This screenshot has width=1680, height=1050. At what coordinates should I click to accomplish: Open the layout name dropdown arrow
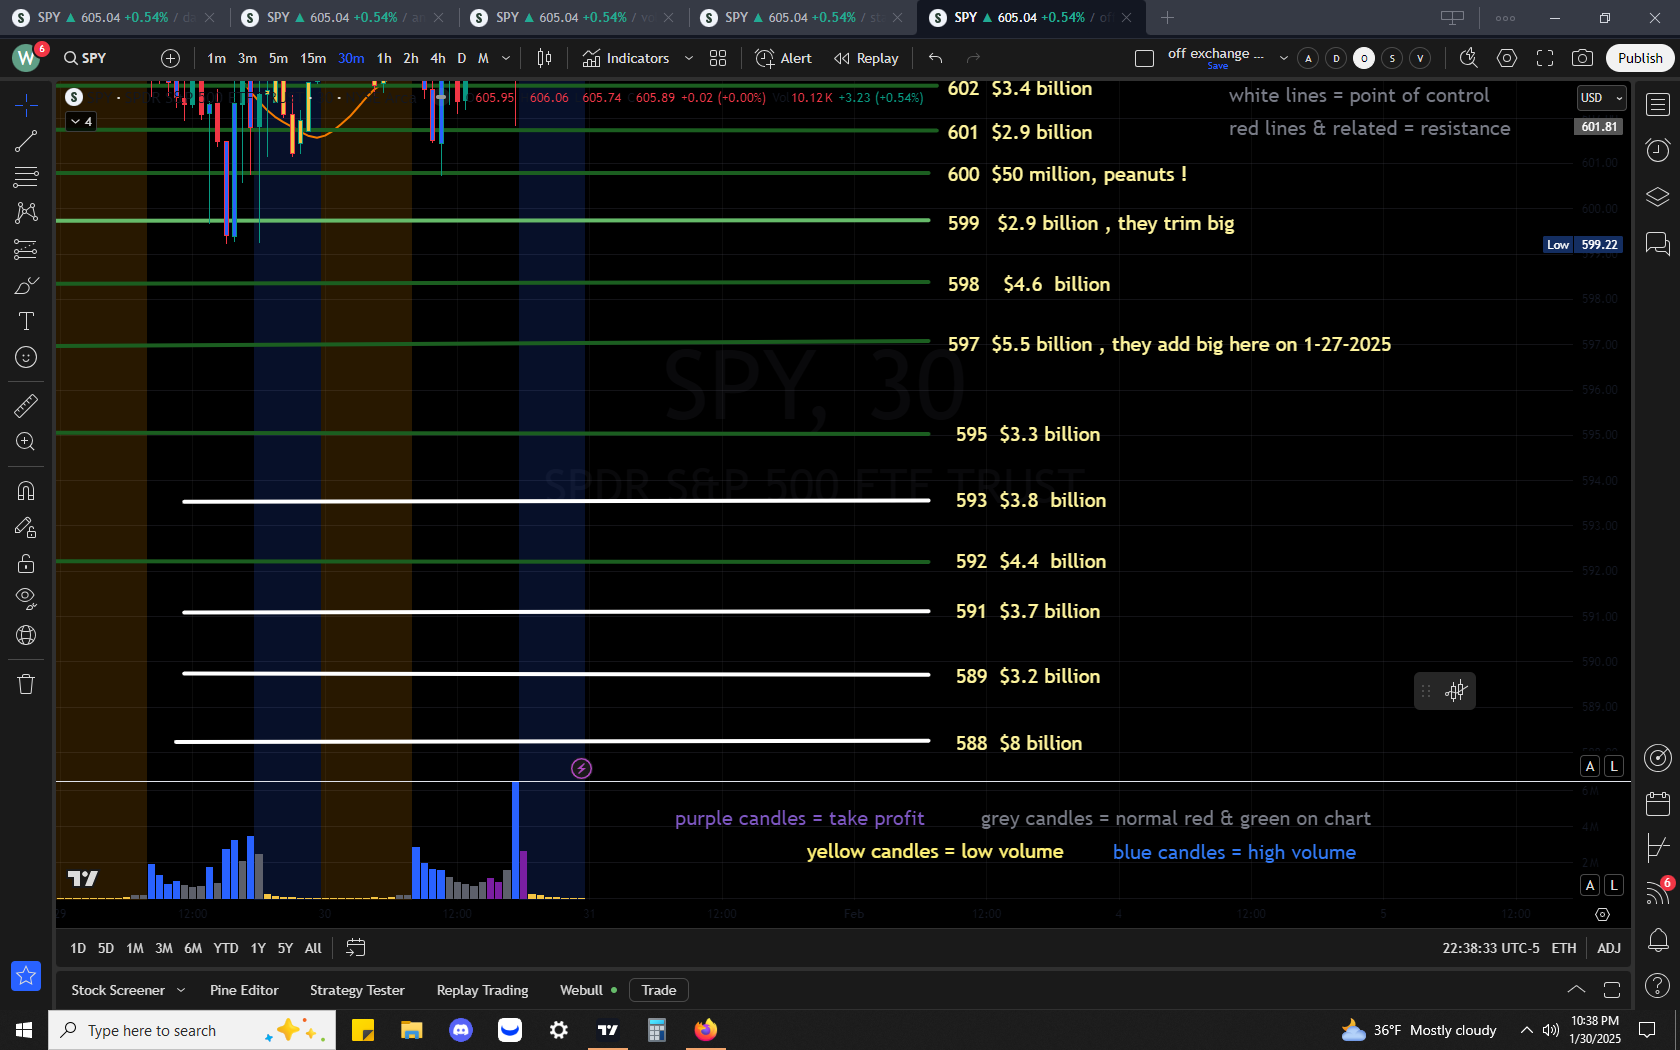click(1283, 58)
